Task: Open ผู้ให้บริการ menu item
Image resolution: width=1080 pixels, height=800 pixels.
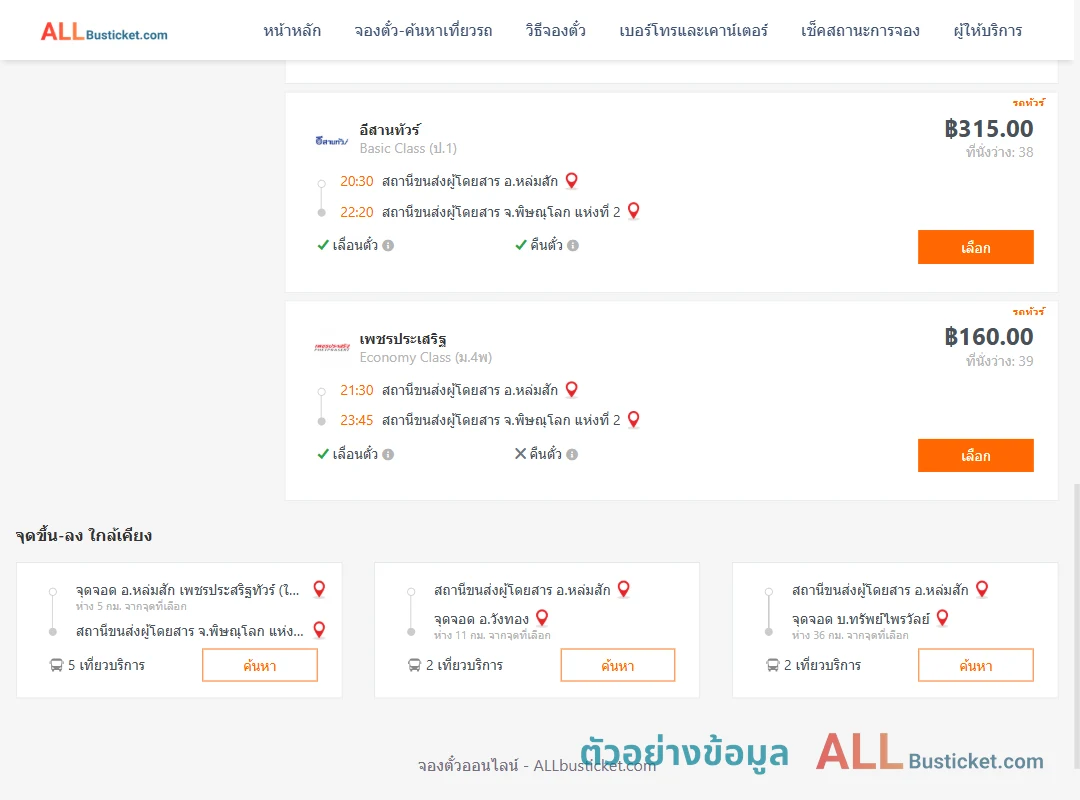Action: tap(988, 31)
